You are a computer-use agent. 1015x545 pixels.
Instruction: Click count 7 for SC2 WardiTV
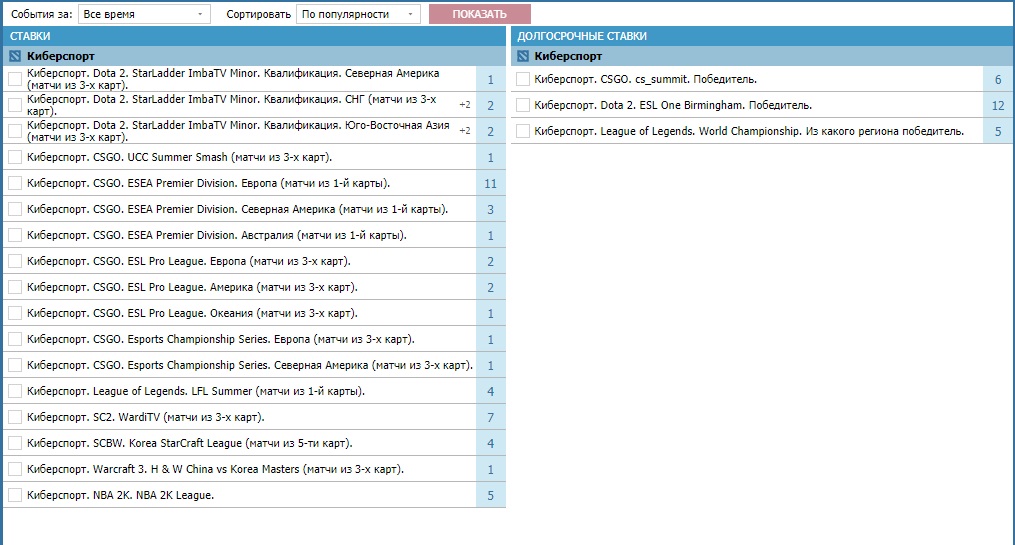pyautogui.click(x=491, y=417)
